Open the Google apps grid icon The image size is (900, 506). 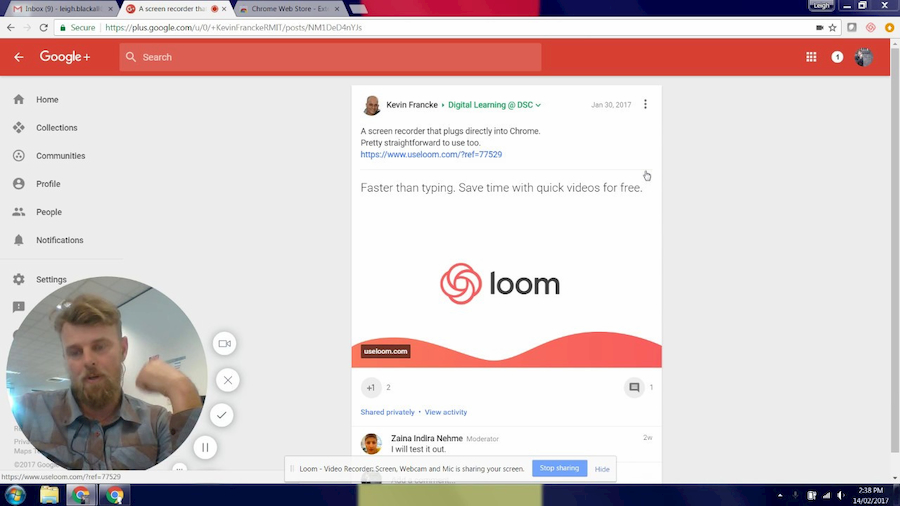(x=811, y=57)
